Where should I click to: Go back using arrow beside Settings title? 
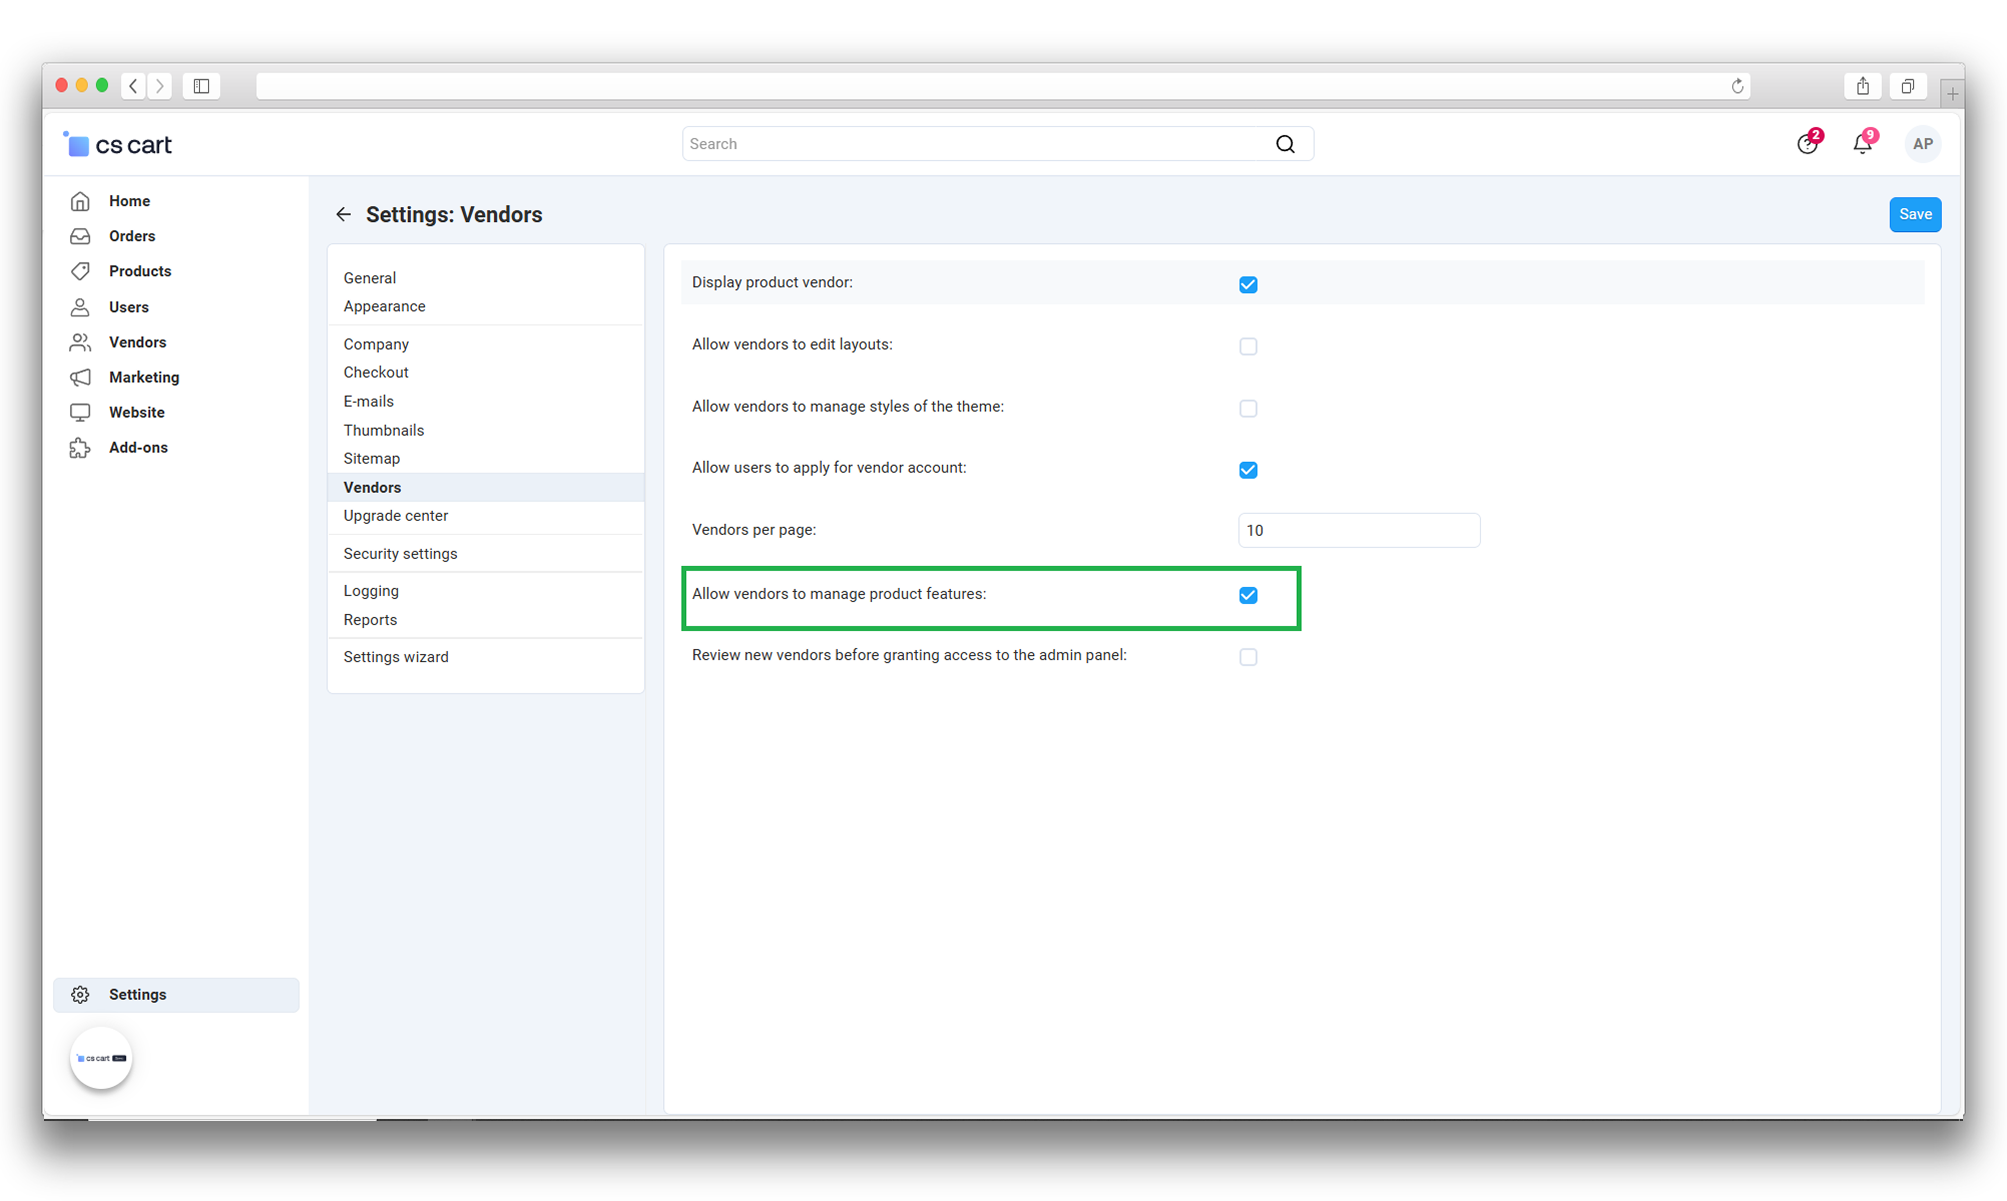tap(343, 214)
